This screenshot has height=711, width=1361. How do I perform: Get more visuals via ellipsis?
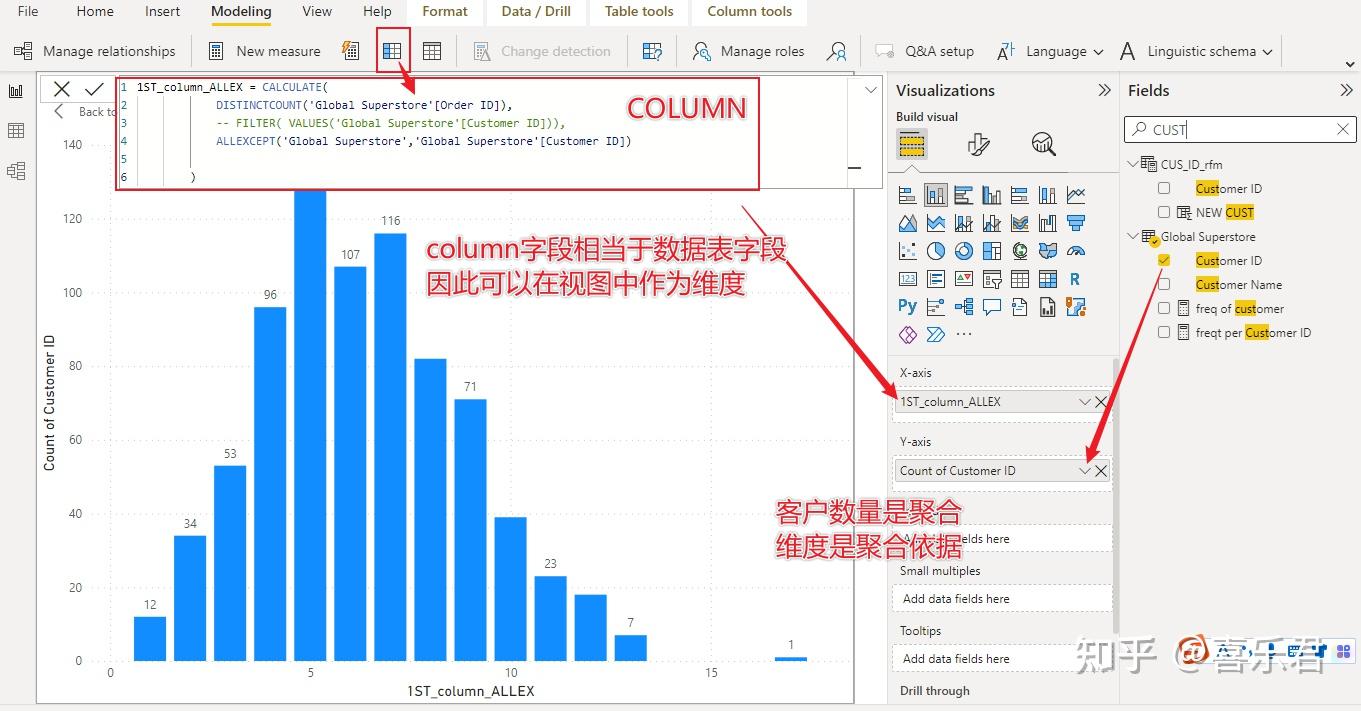coord(964,335)
